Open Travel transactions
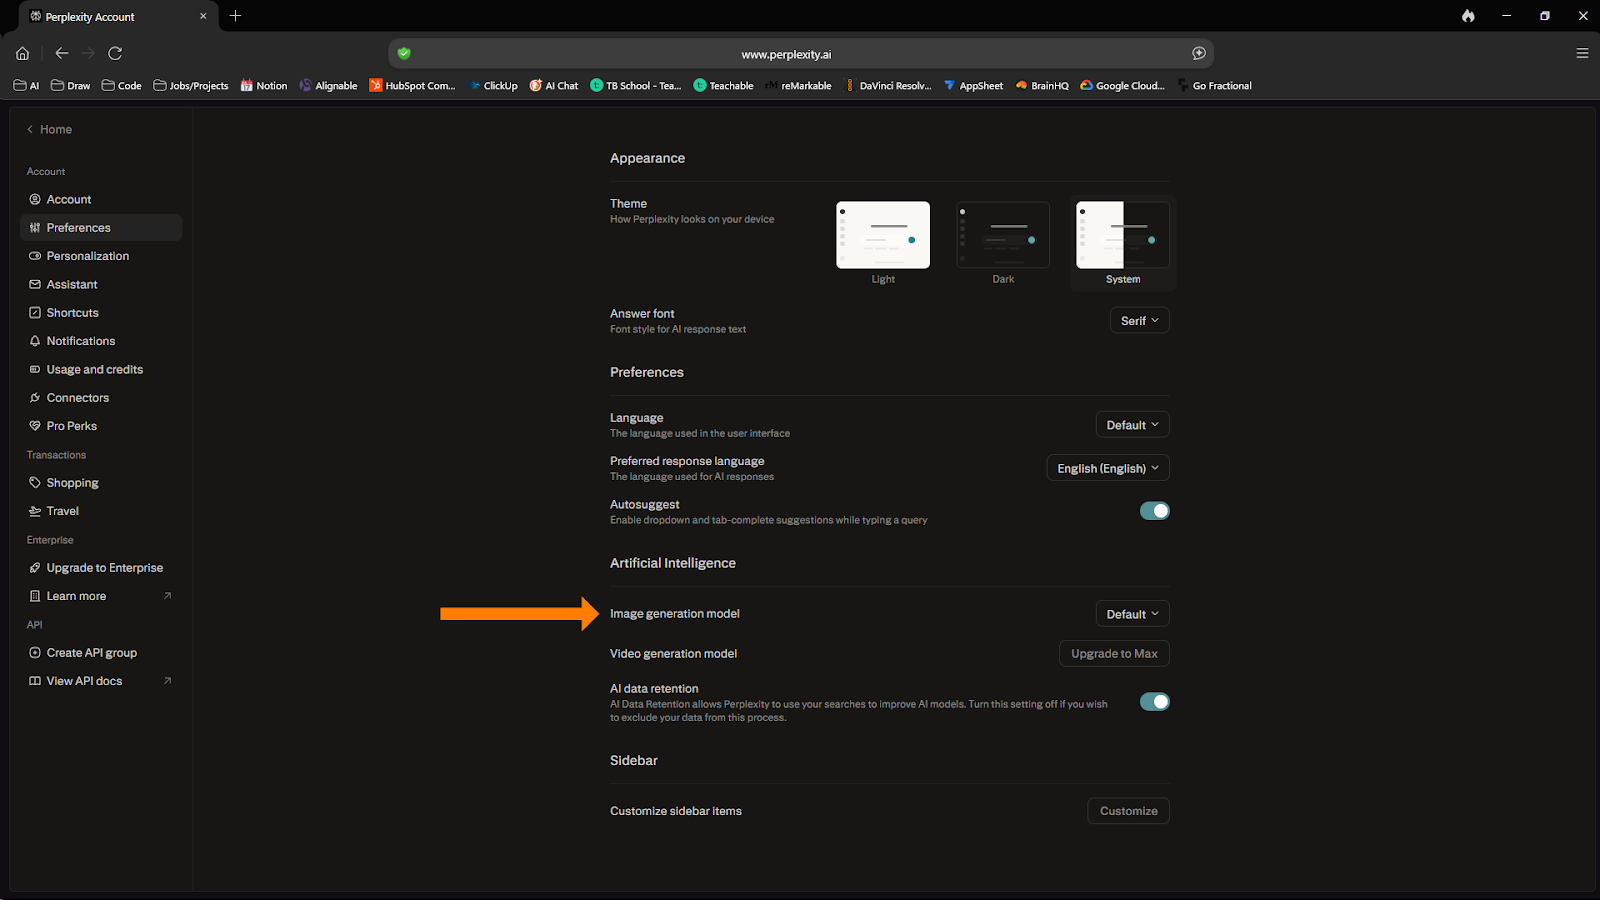This screenshot has height=900, width=1600. (62, 510)
